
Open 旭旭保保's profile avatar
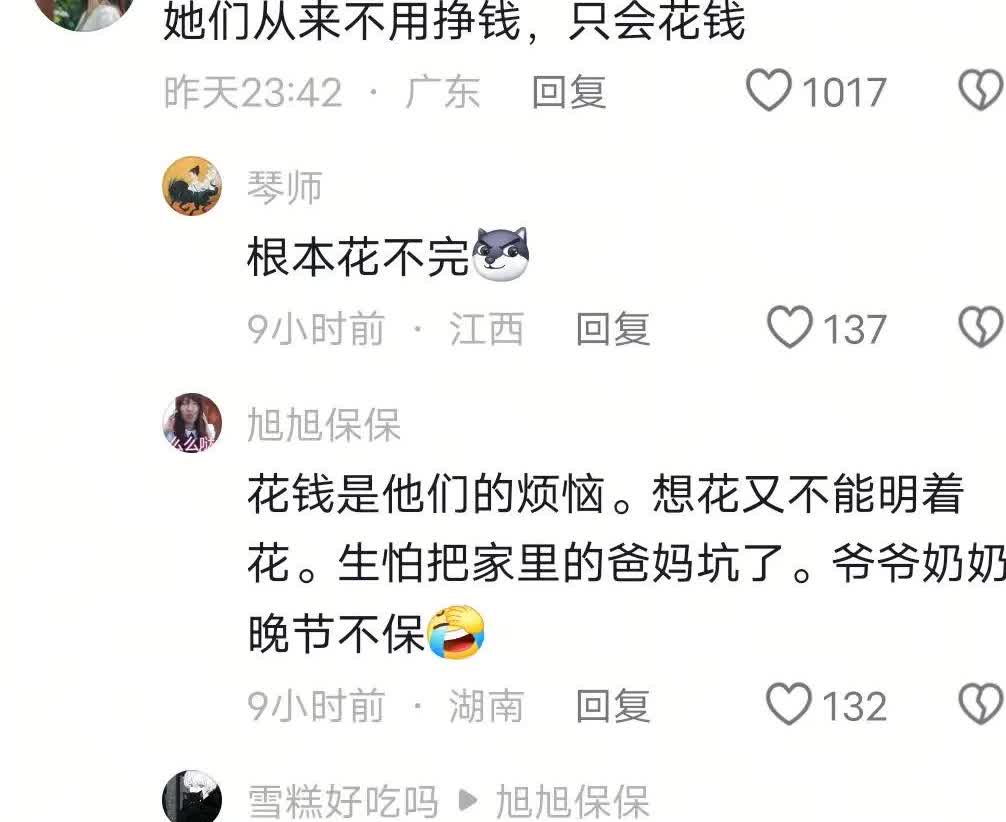click(192, 423)
